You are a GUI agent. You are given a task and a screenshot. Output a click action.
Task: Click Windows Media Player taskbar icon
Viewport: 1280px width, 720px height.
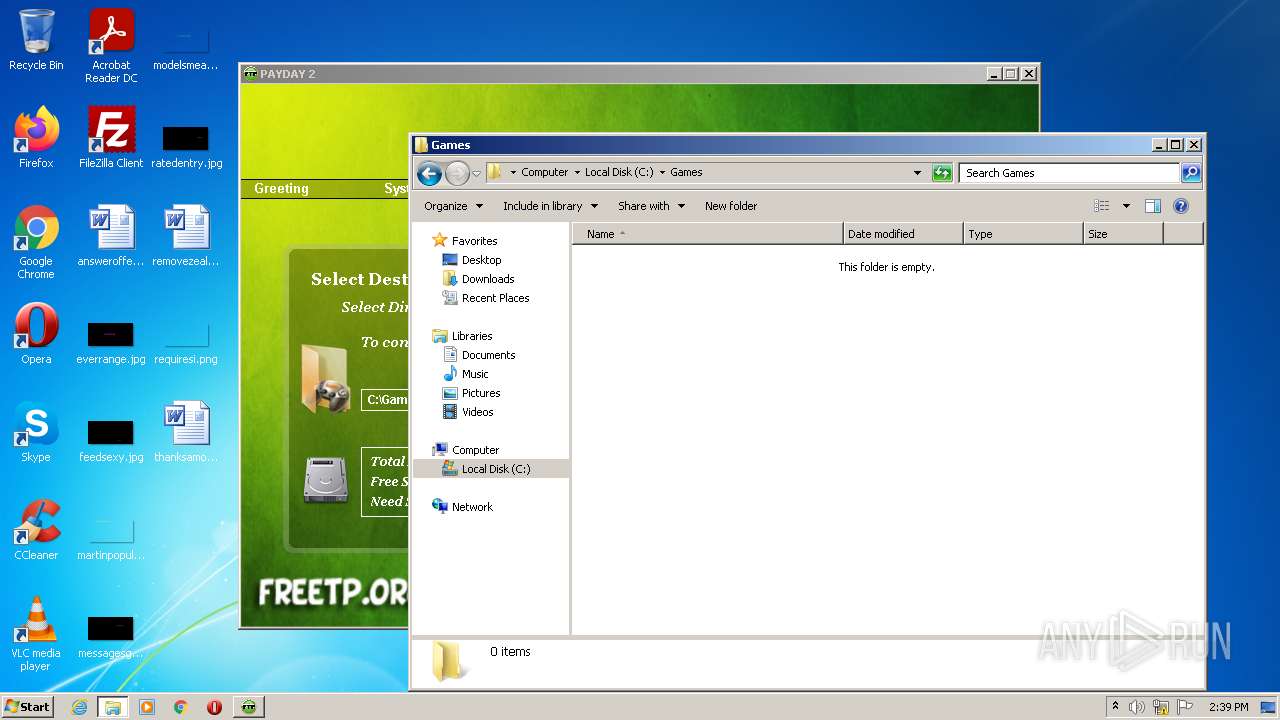[147, 707]
